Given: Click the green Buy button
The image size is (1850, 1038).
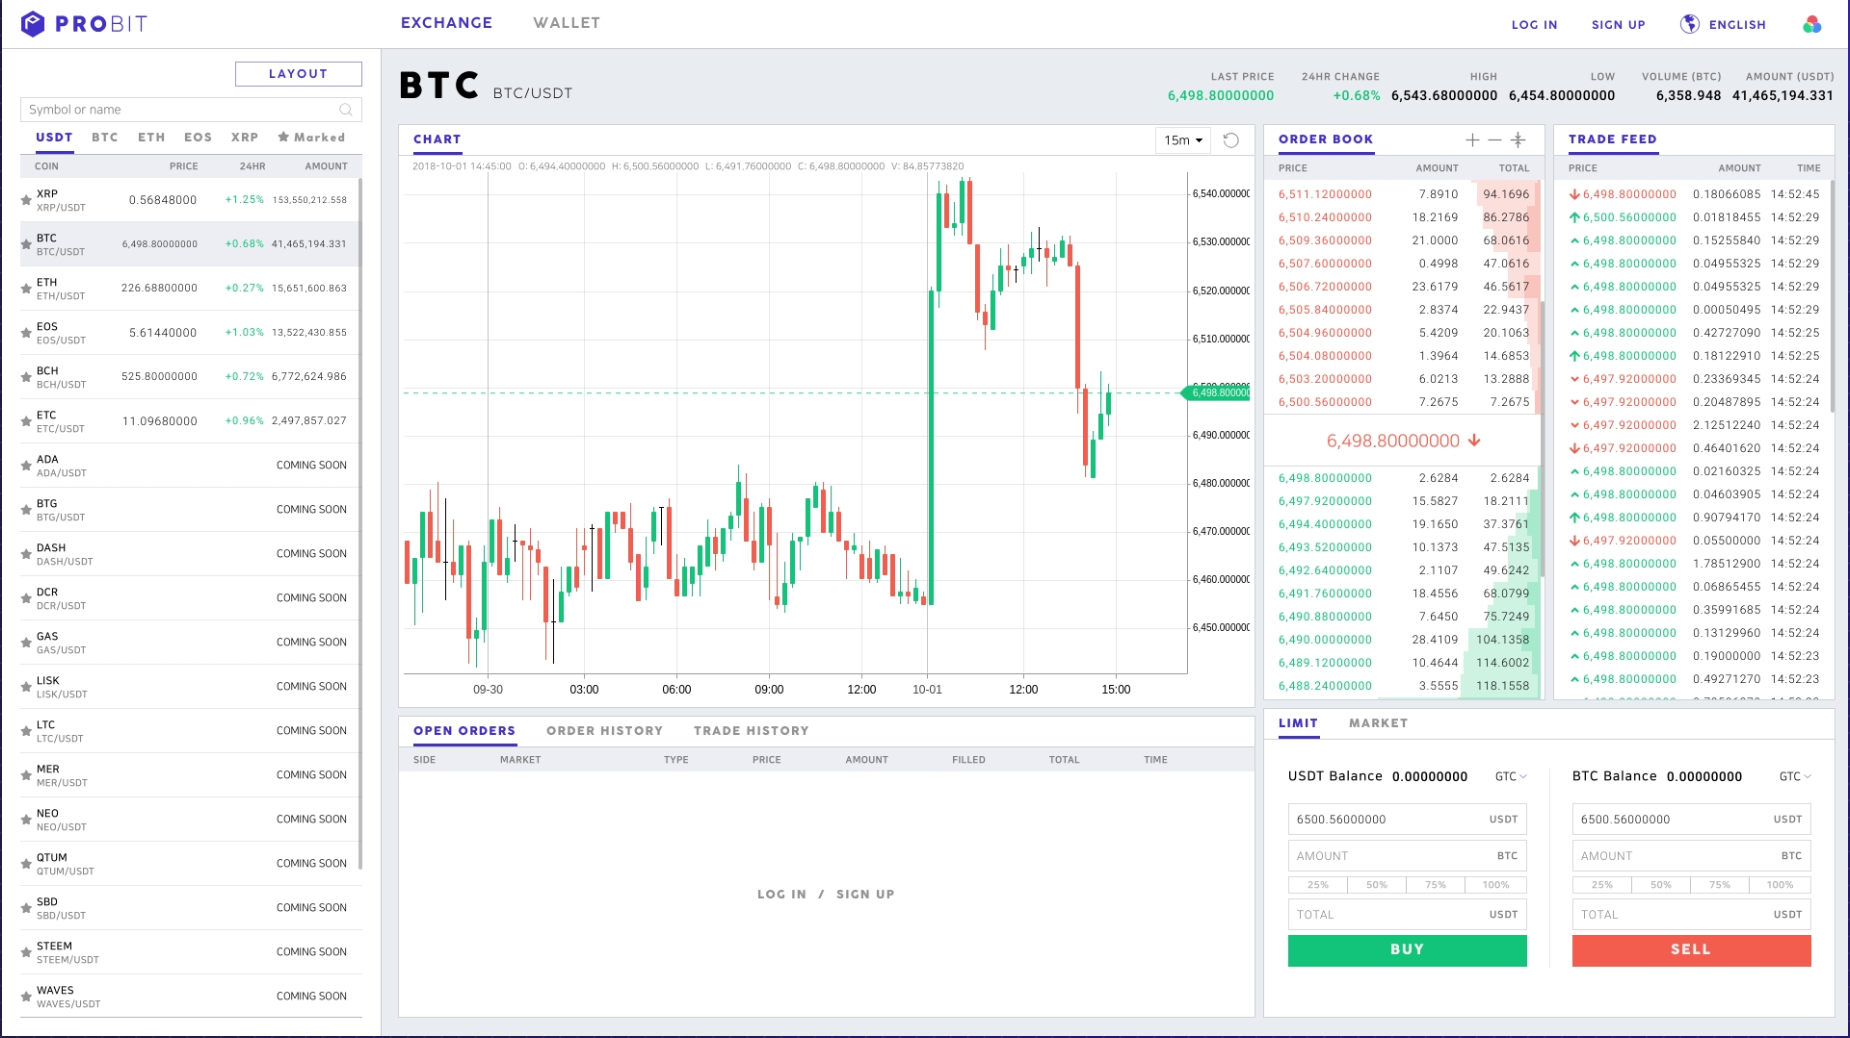Looking at the screenshot, I should click(1407, 950).
